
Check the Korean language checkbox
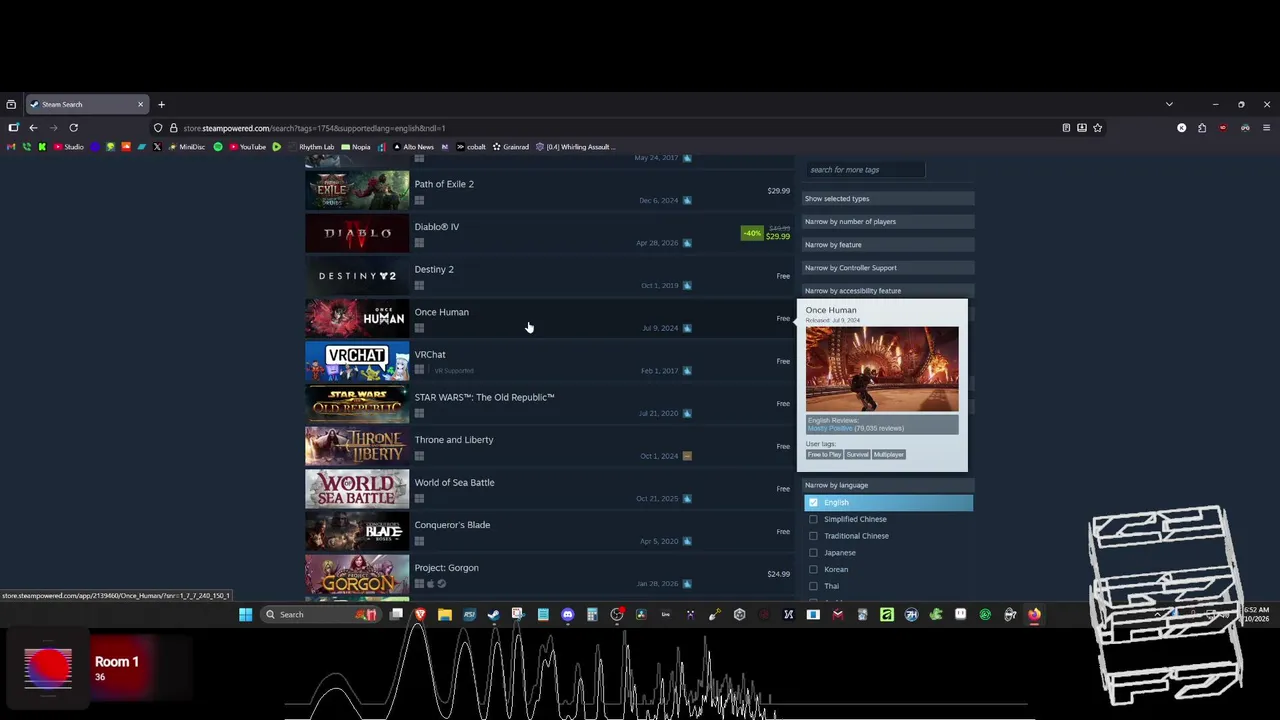[x=813, y=569]
